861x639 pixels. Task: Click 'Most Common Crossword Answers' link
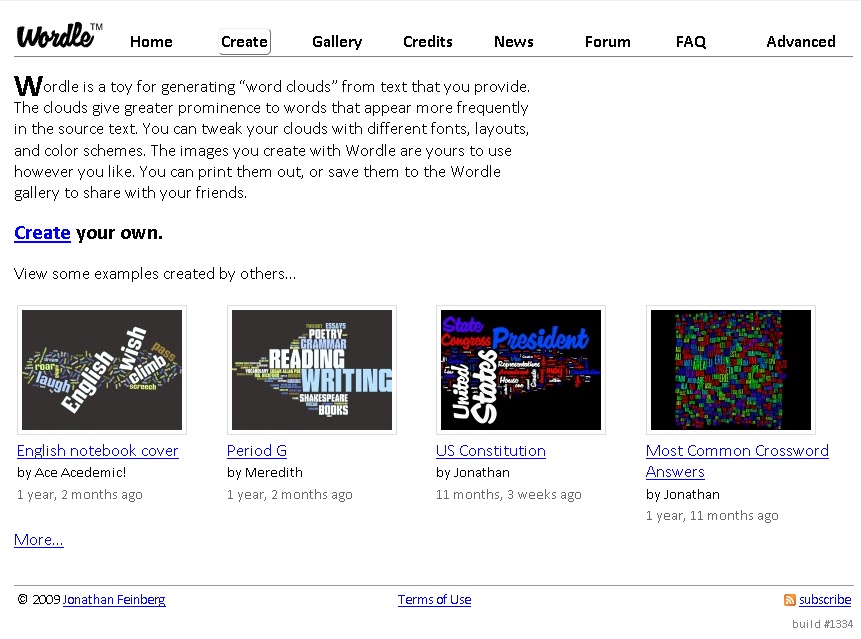click(737, 461)
